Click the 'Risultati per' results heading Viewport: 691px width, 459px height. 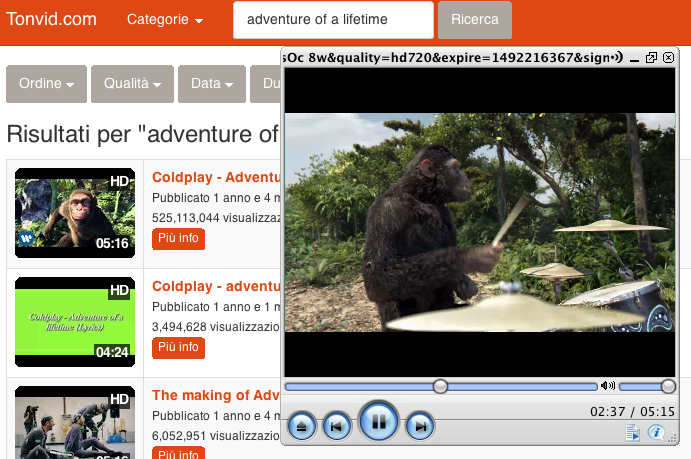(x=143, y=134)
